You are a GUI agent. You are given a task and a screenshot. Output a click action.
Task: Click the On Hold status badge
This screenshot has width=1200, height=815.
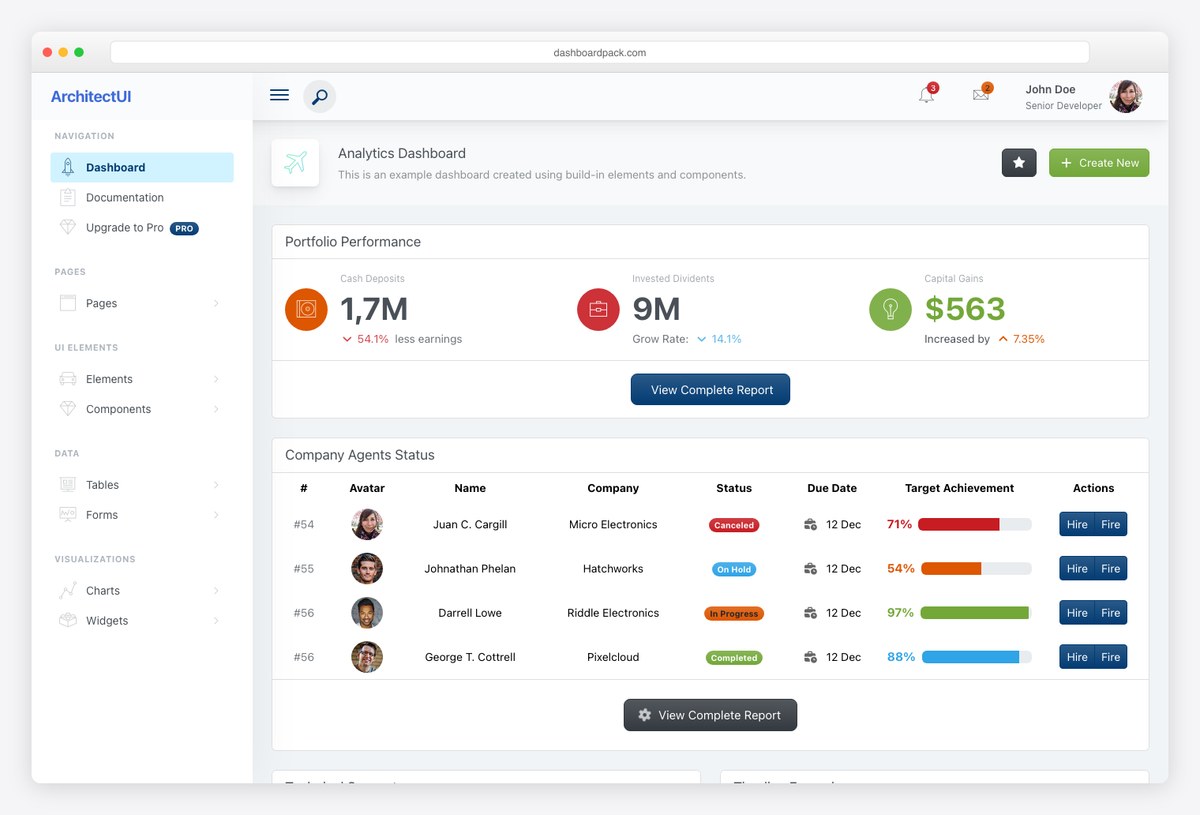(x=734, y=569)
